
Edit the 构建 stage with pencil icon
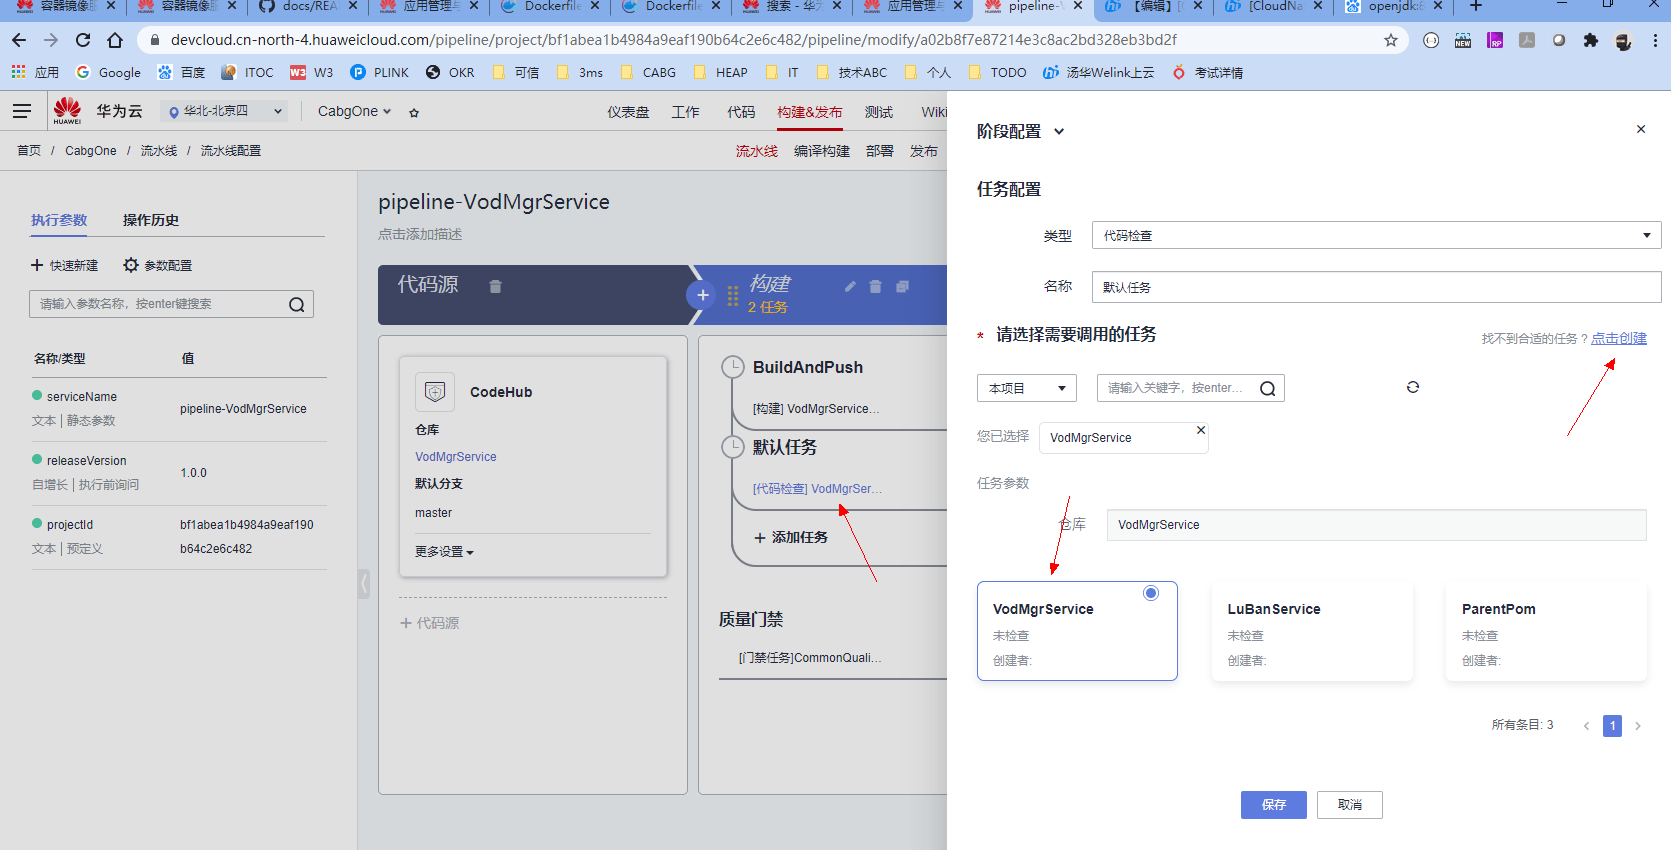tap(850, 286)
